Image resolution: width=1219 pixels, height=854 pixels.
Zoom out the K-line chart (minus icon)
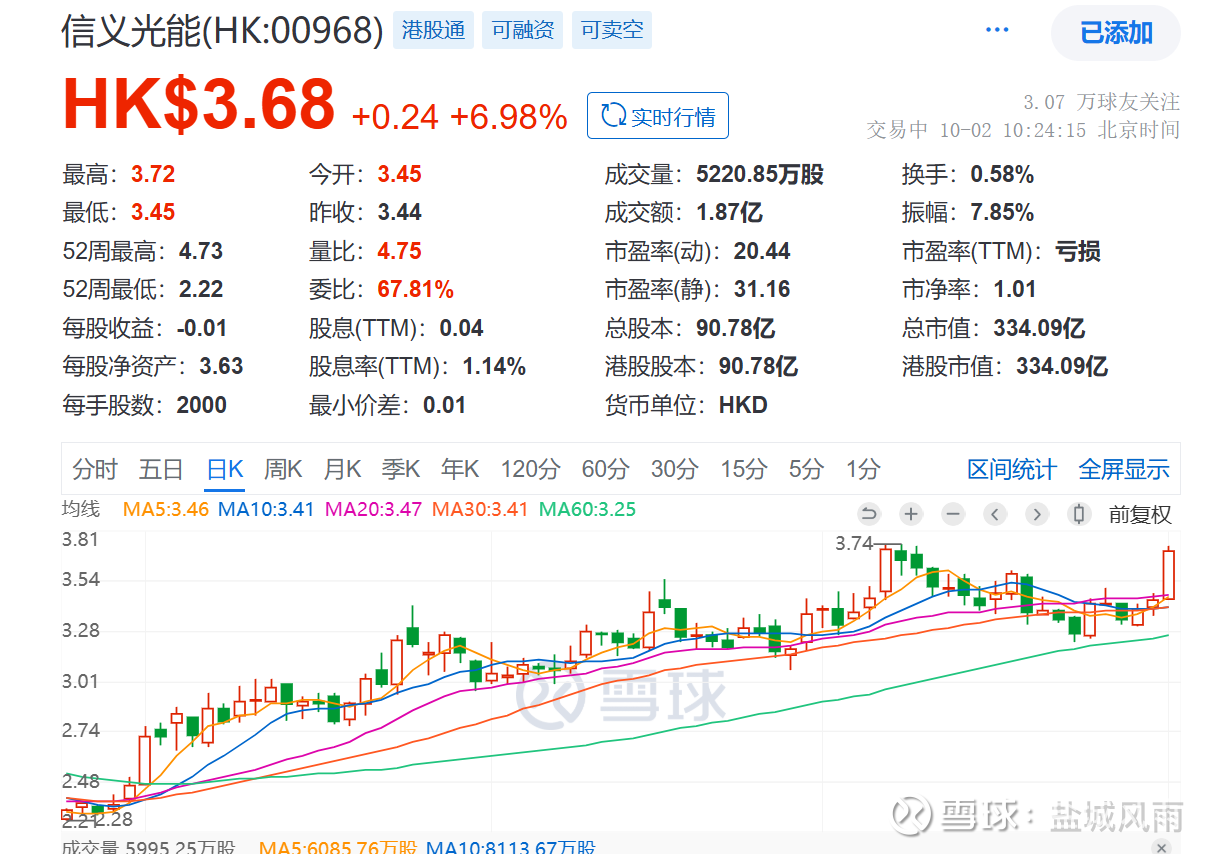pyautogui.click(x=953, y=514)
